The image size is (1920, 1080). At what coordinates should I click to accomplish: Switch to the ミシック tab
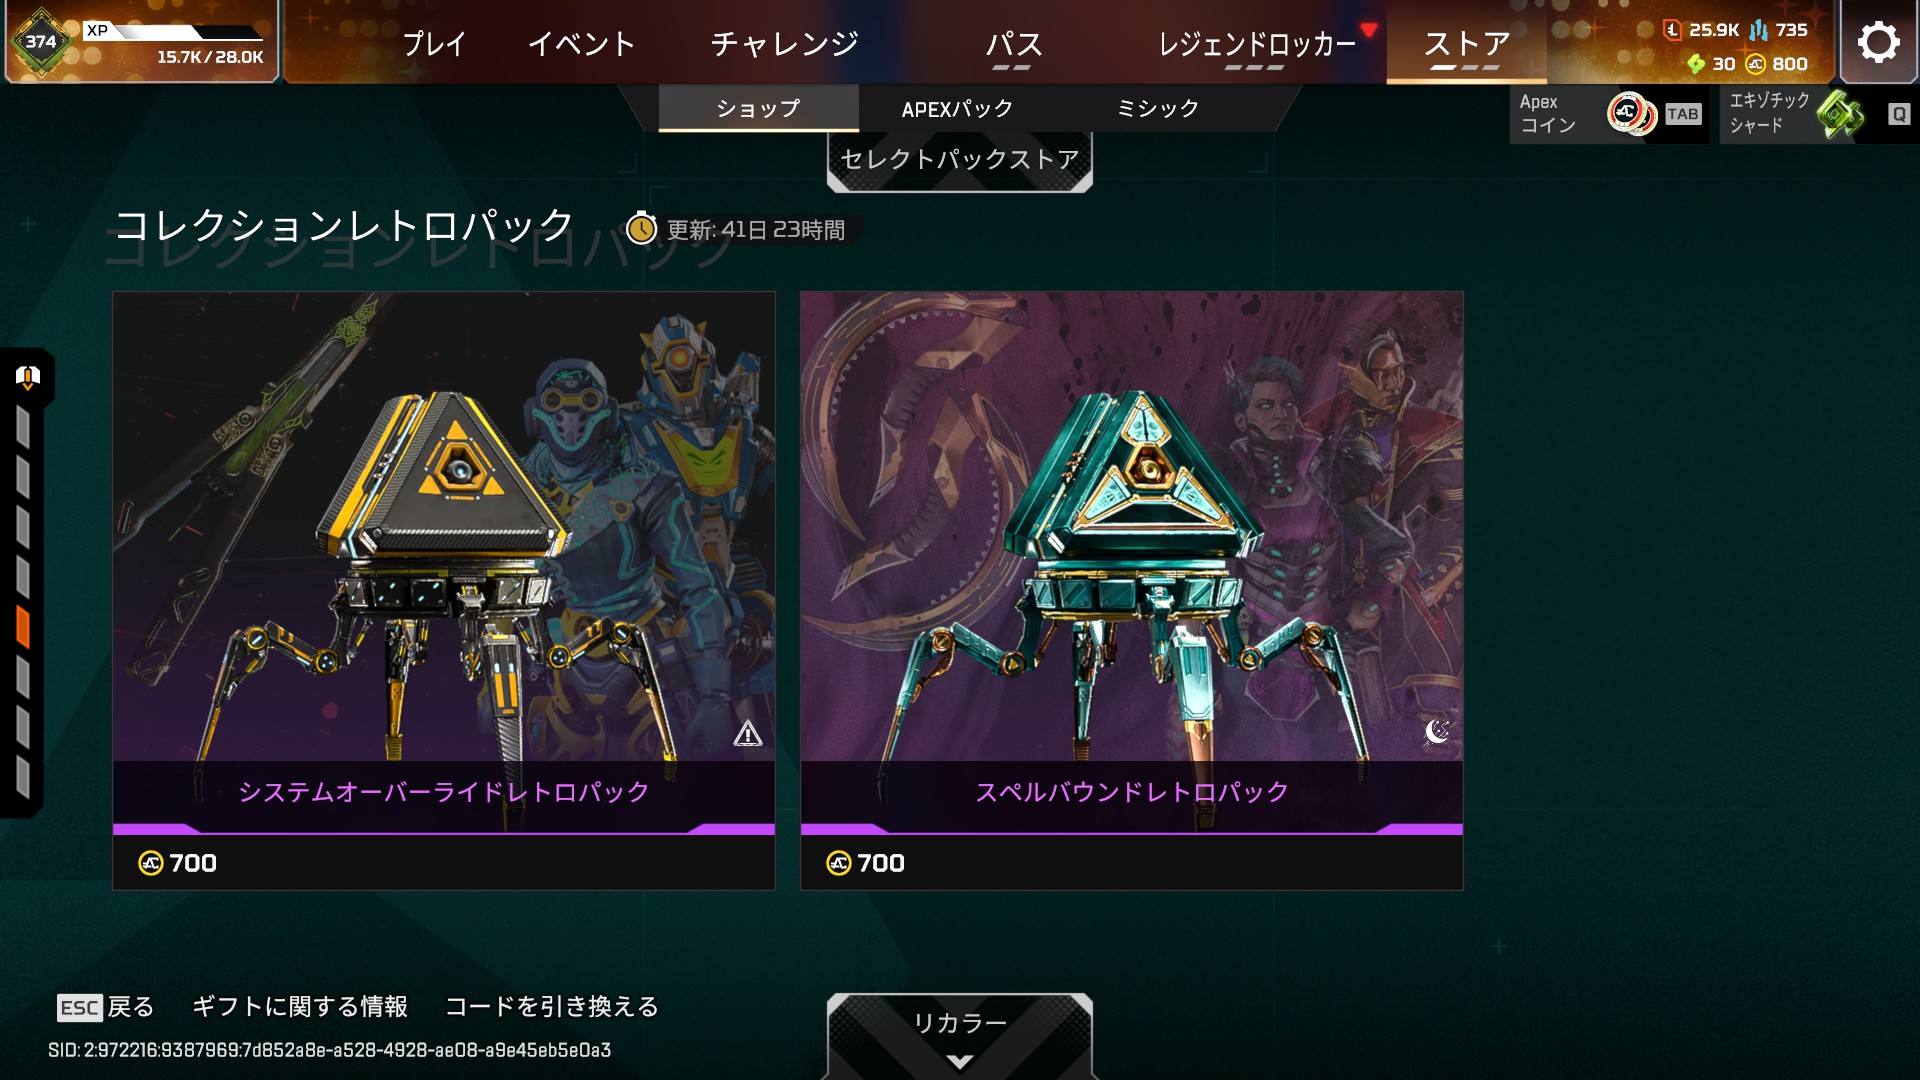[1157, 108]
